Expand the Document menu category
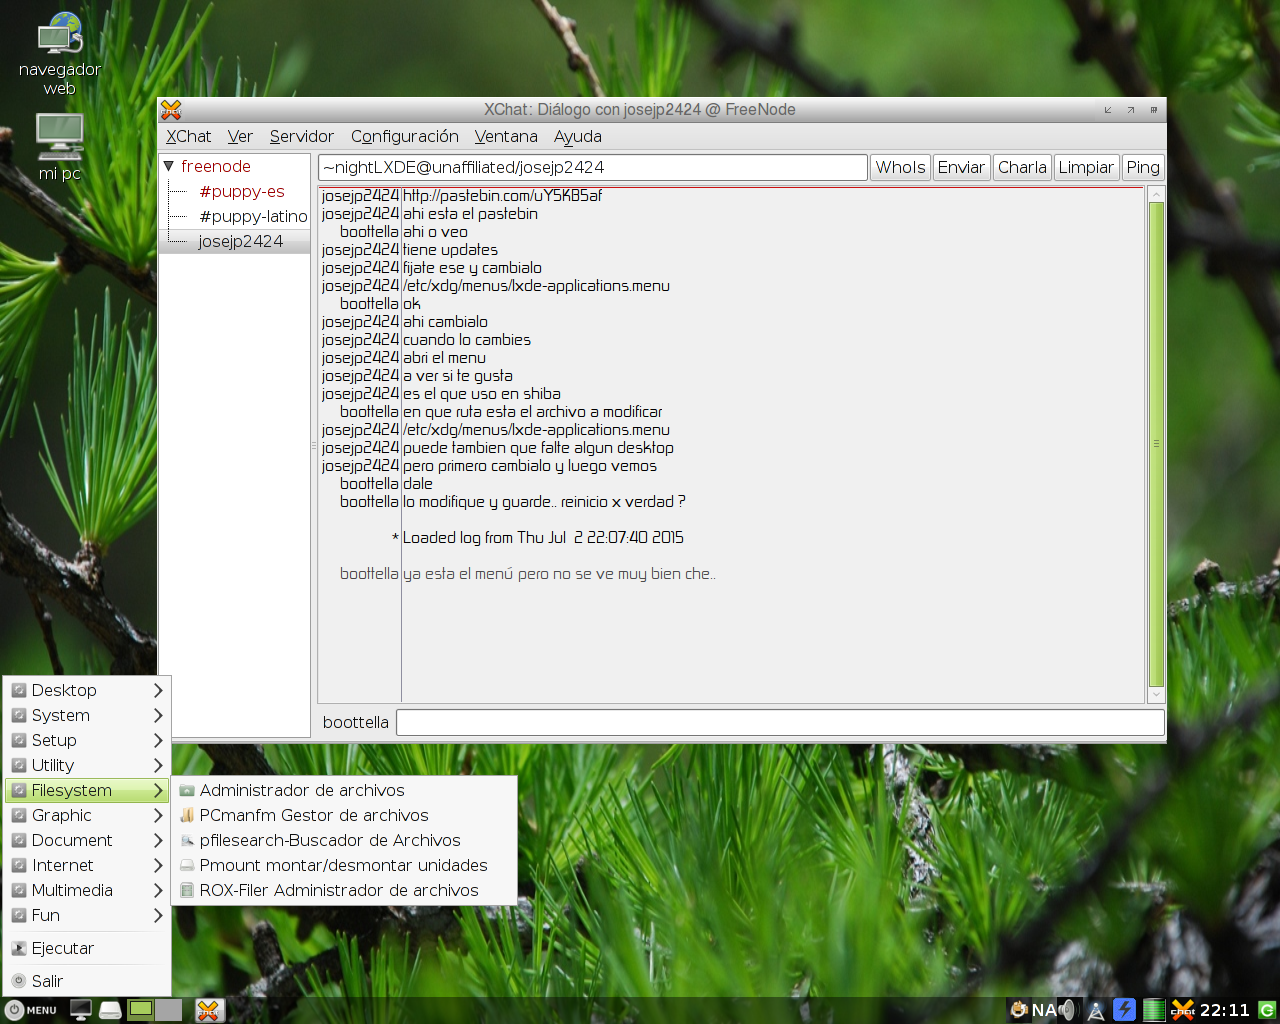This screenshot has height=1024, width=1280. (85, 840)
